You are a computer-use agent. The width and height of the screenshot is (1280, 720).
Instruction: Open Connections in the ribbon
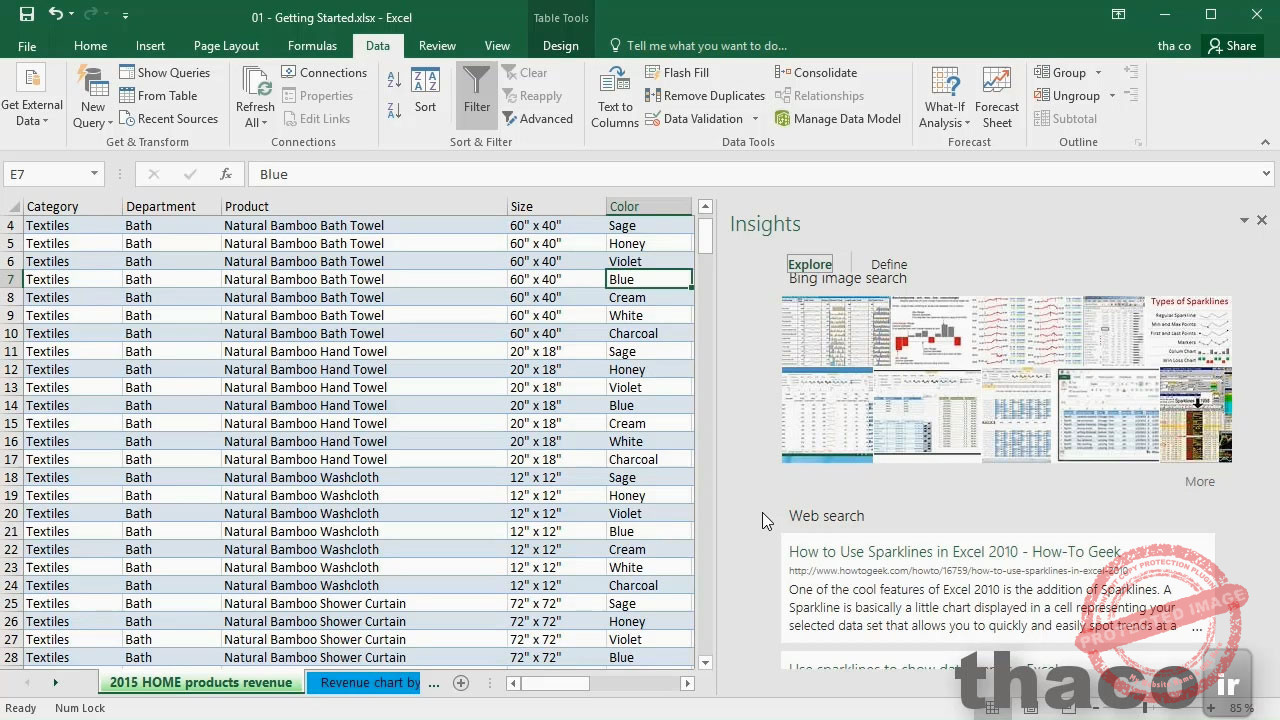[324, 73]
